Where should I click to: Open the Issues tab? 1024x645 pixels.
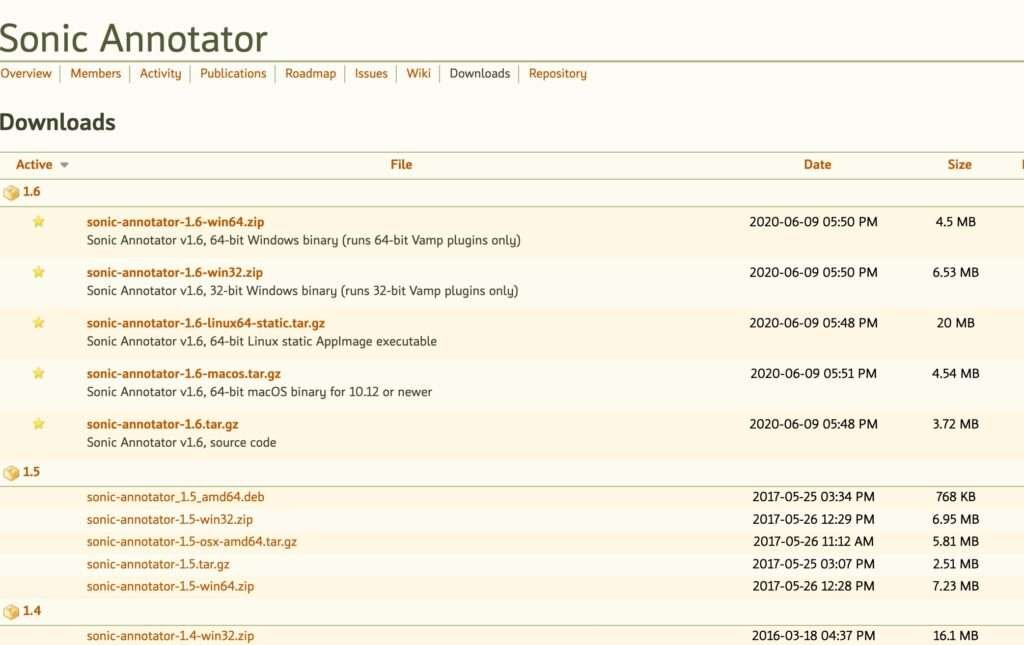(371, 73)
